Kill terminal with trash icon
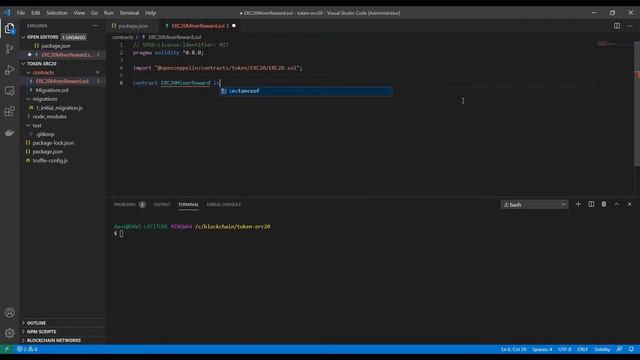Image resolution: width=640 pixels, height=360 pixels. (x=604, y=204)
